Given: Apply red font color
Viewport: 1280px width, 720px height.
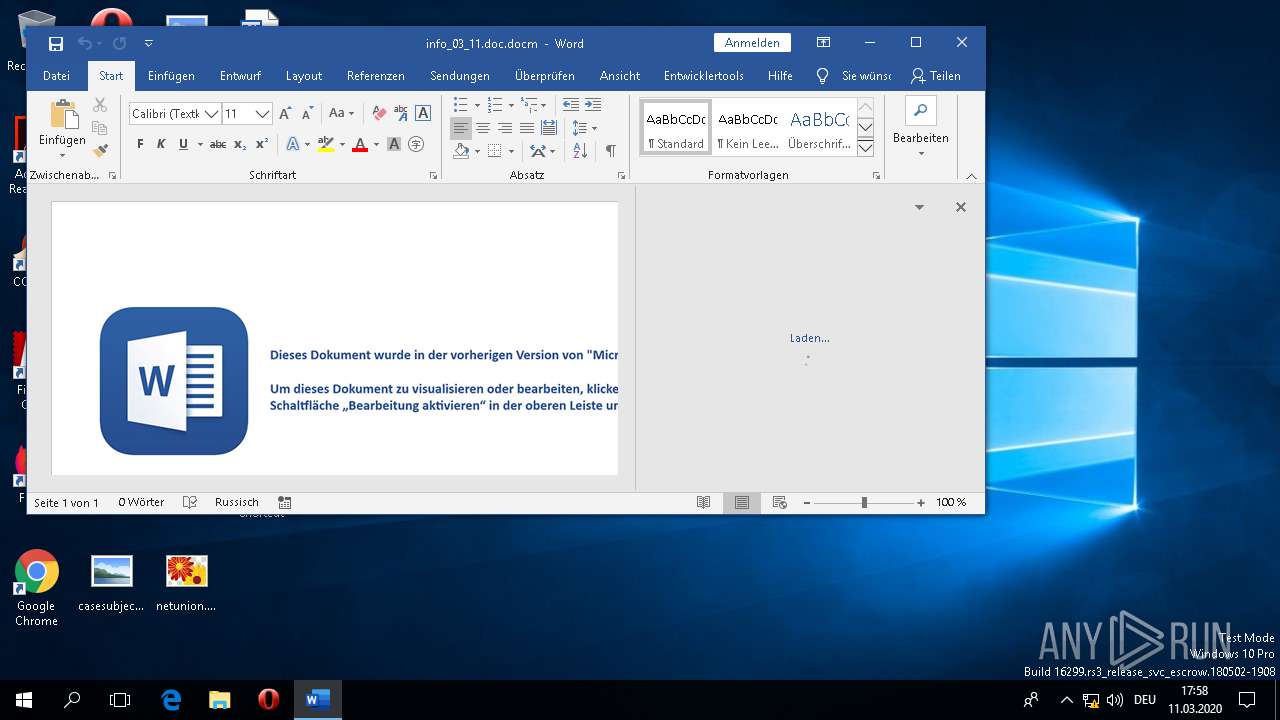Looking at the screenshot, I should click(360, 144).
